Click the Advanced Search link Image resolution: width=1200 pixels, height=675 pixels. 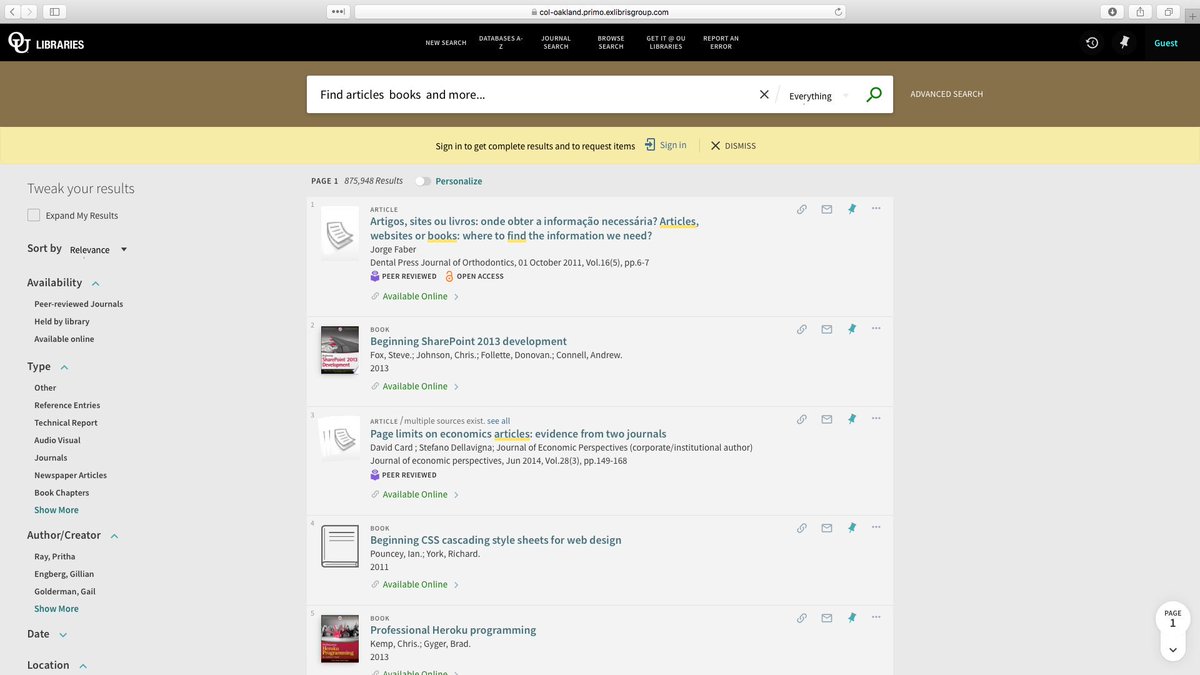(946, 95)
